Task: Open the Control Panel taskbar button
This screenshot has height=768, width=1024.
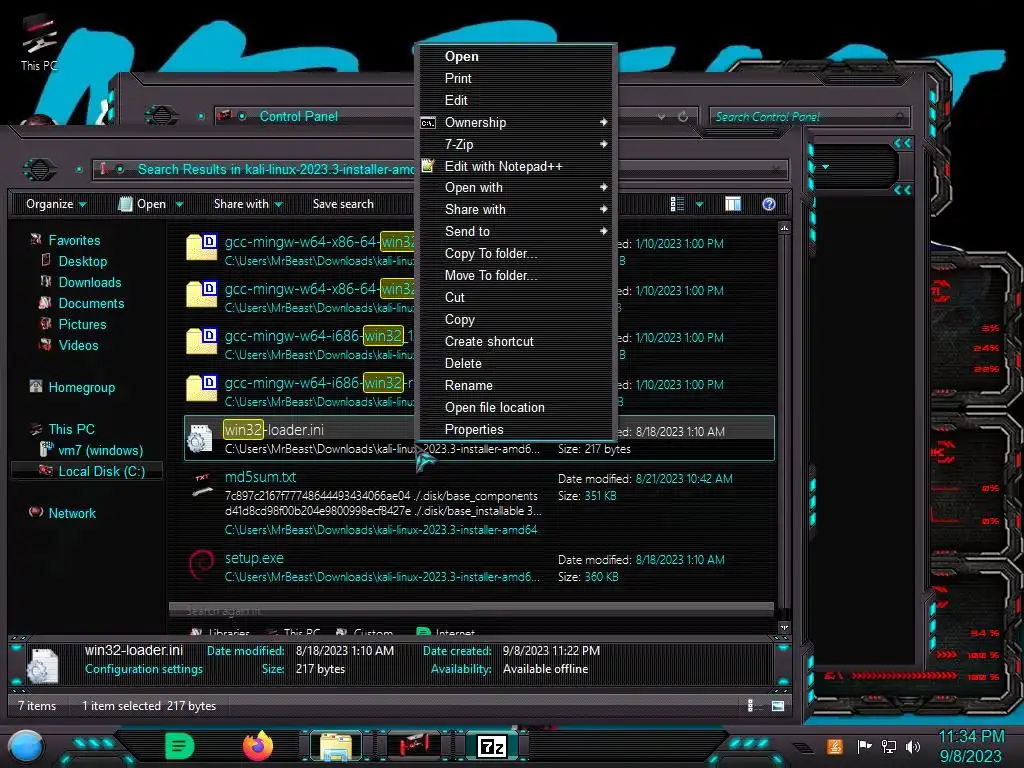Action: (x=414, y=746)
